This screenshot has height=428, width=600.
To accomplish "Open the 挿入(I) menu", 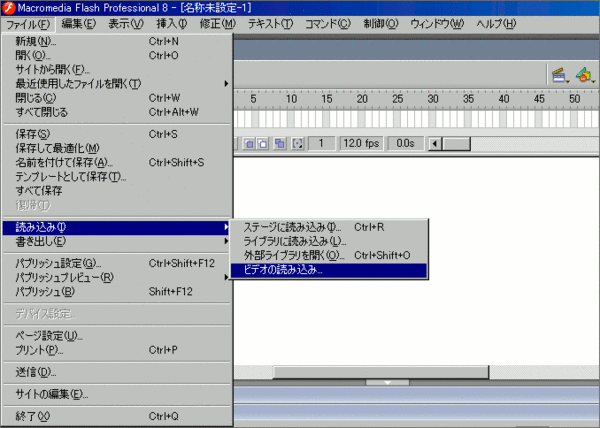I will tap(171, 24).
